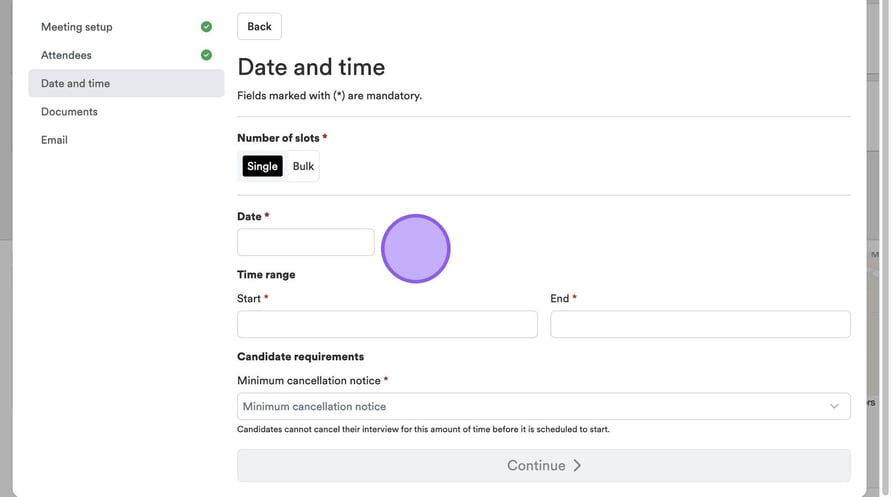This screenshot has height=497, width=891.
Task: Open the Documents step
Action: pyautogui.click(x=69, y=112)
